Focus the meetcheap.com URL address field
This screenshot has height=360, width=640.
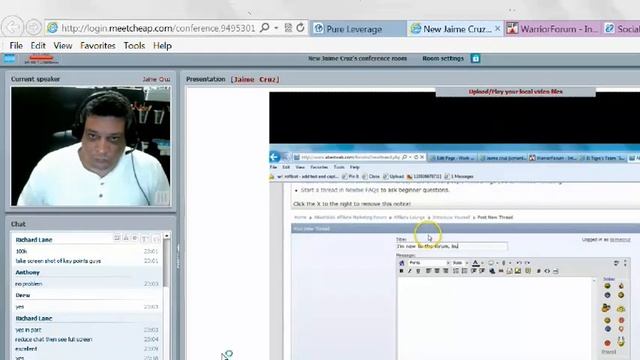158,28
